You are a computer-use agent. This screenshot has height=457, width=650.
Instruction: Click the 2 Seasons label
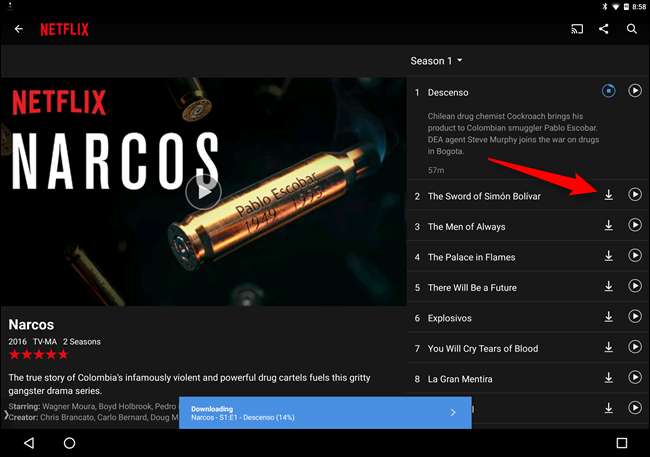(x=82, y=342)
